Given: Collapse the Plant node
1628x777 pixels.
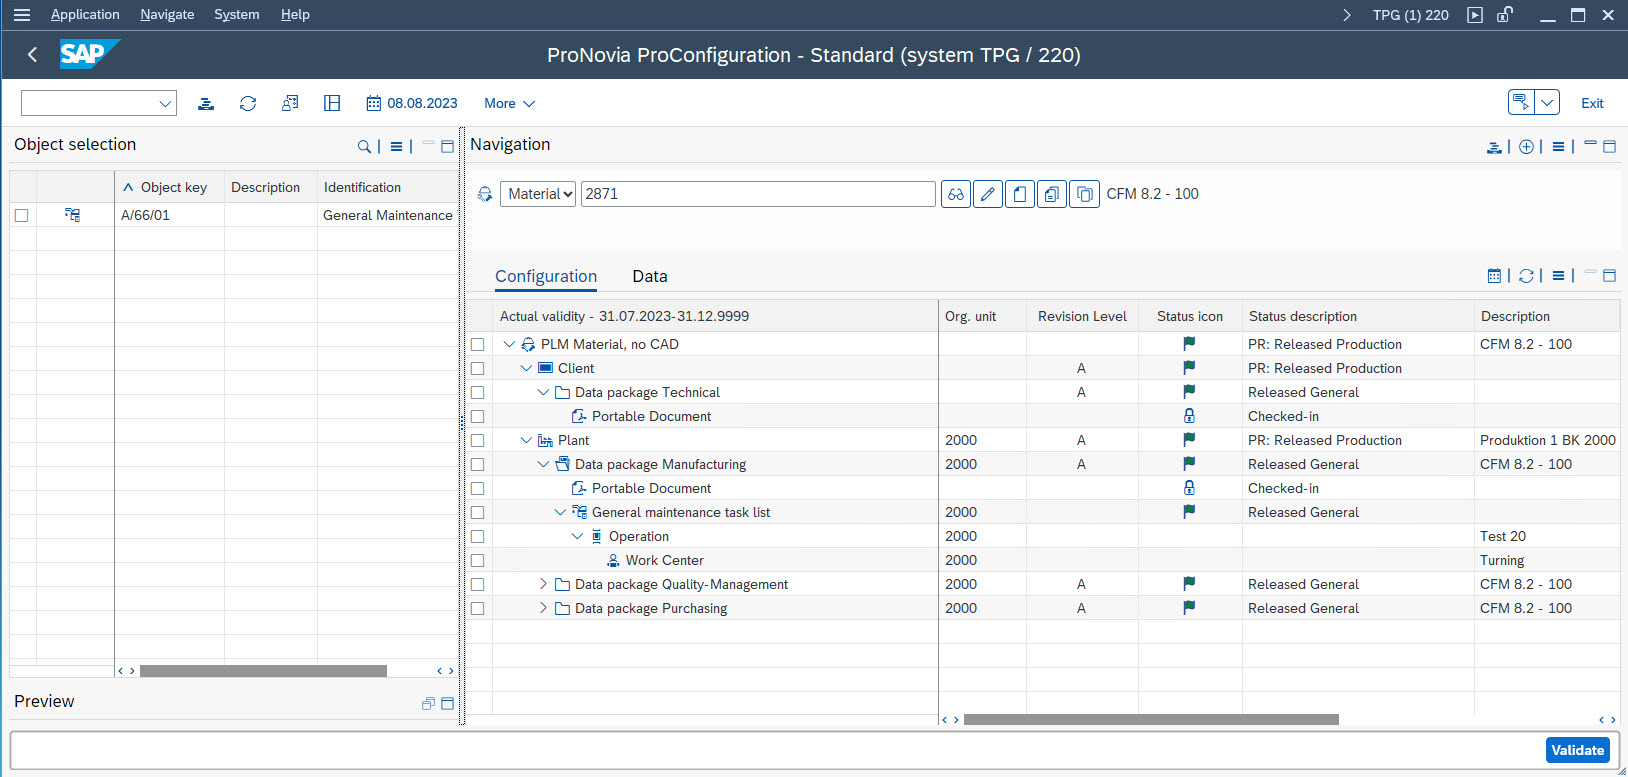Looking at the screenshot, I should tap(526, 440).
